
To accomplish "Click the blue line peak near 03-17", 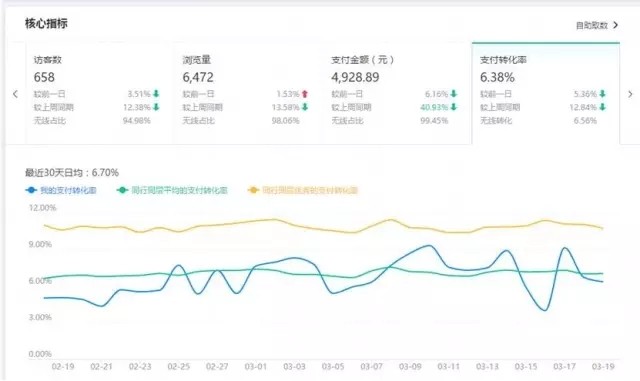I will [x=565, y=248].
